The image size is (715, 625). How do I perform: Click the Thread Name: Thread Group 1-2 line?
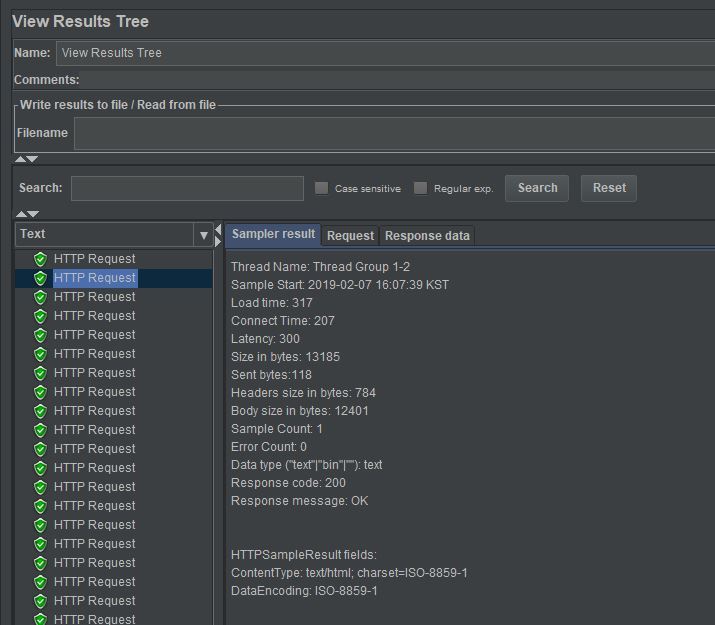tap(320, 267)
